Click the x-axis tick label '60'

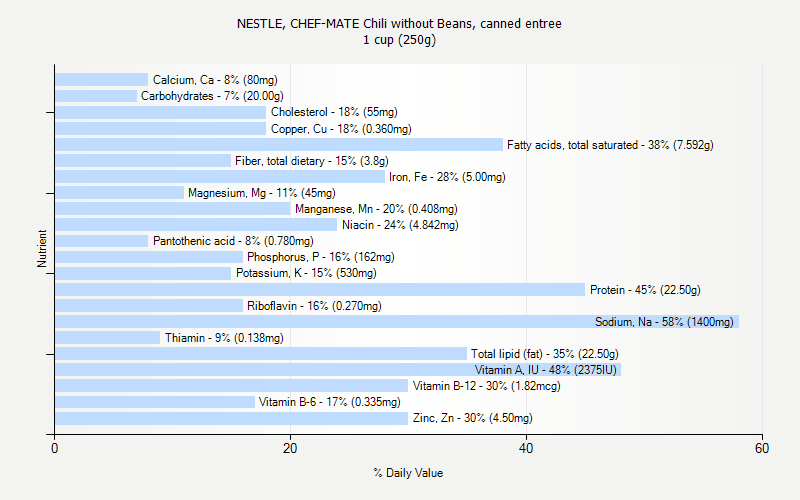point(762,448)
